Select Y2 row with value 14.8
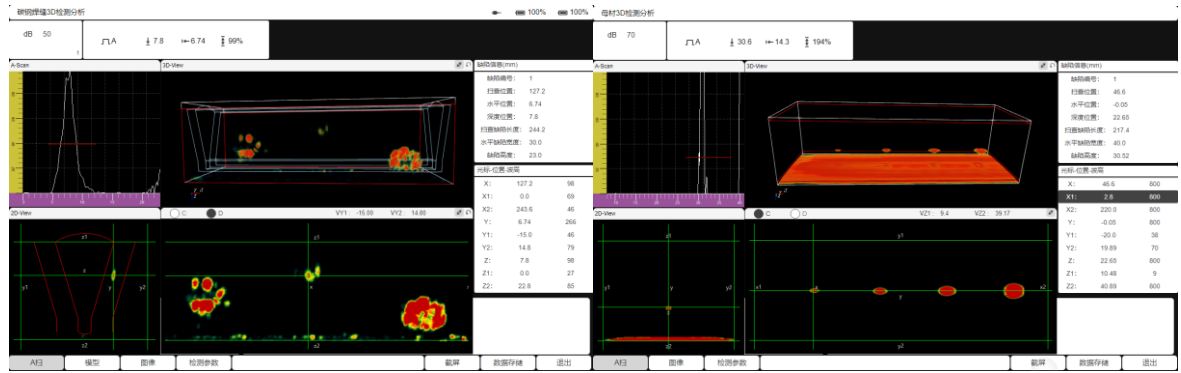The image size is (1181, 373). point(532,248)
